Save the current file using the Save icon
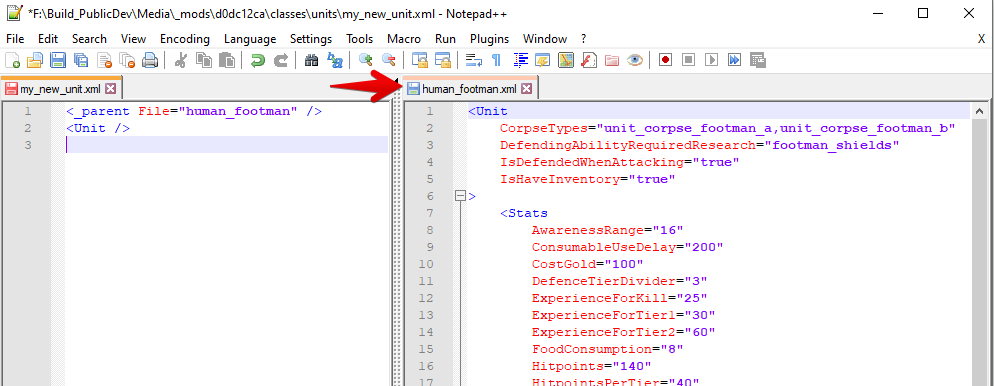The image size is (994, 386). (58, 60)
